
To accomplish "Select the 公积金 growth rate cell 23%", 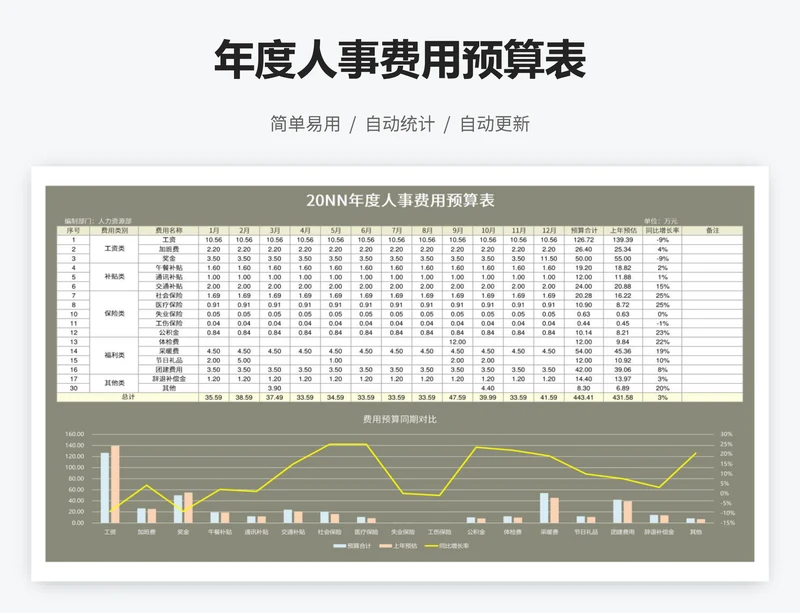I will [x=662, y=332].
